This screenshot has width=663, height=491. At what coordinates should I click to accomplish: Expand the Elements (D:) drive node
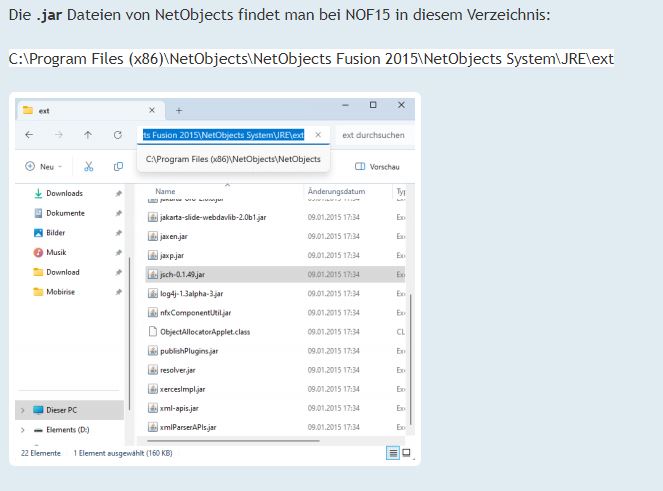tap(23, 429)
